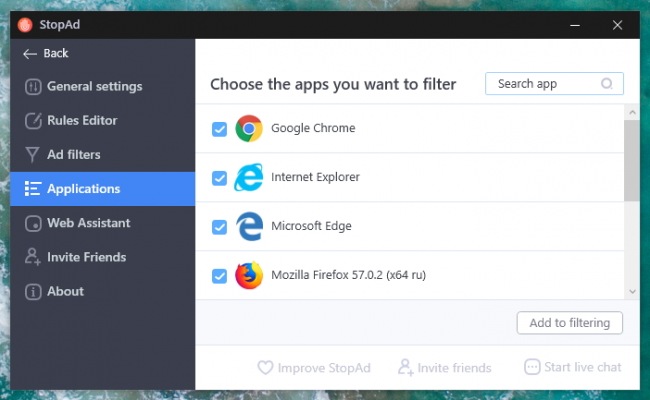650x400 pixels.
Task: Open the Rules Editor section
Action: (102, 121)
